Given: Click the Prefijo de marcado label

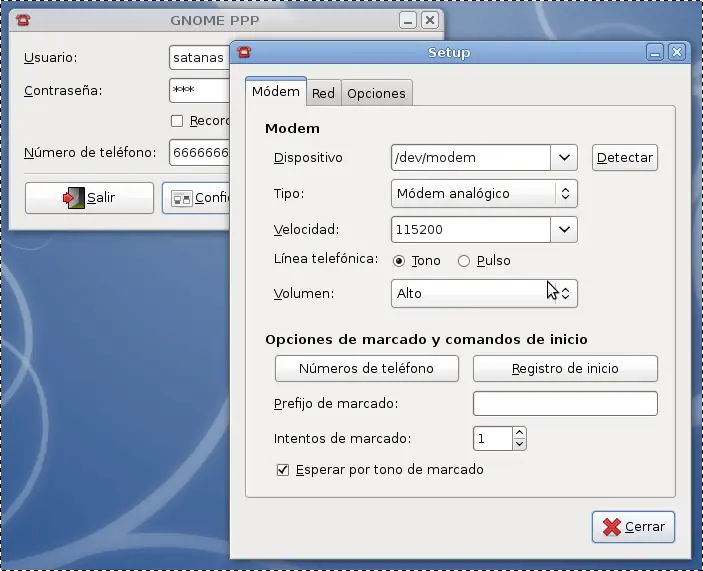Looking at the screenshot, I should click(x=336, y=404).
